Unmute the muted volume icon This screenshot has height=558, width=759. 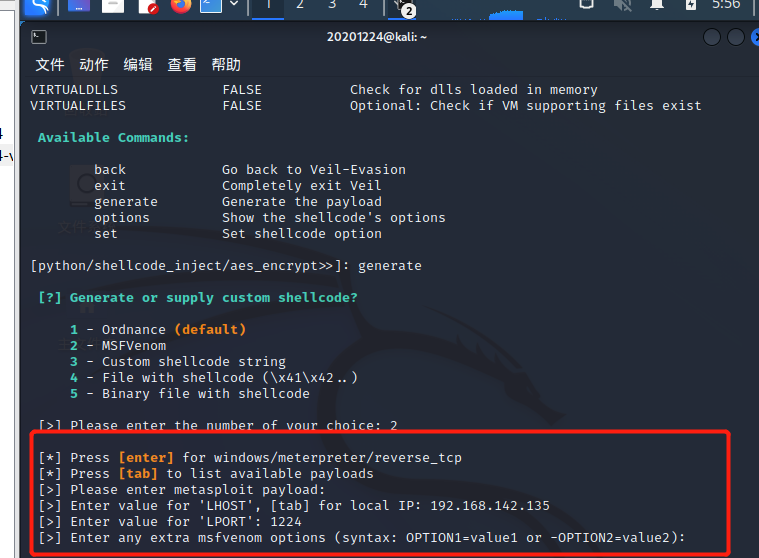pyautogui.click(x=622, y=5)
